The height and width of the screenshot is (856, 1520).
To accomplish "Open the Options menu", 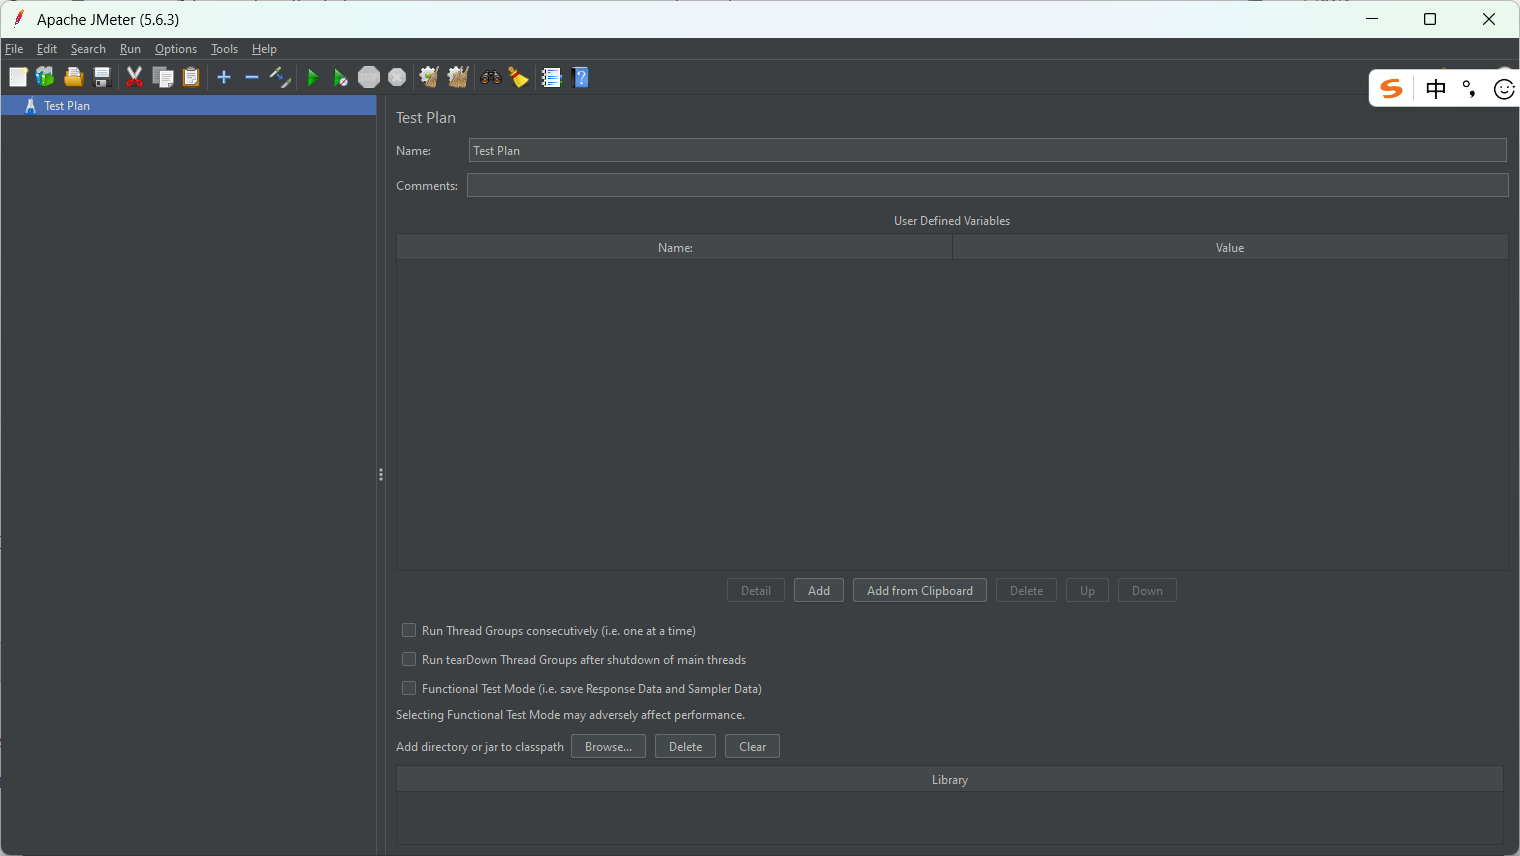I will [176, 48].
